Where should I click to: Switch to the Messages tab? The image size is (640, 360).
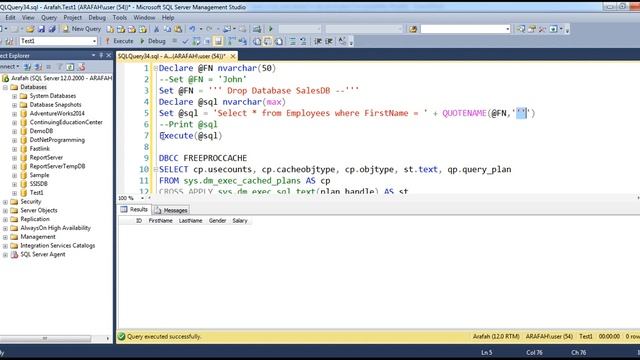tap(171, 210)
